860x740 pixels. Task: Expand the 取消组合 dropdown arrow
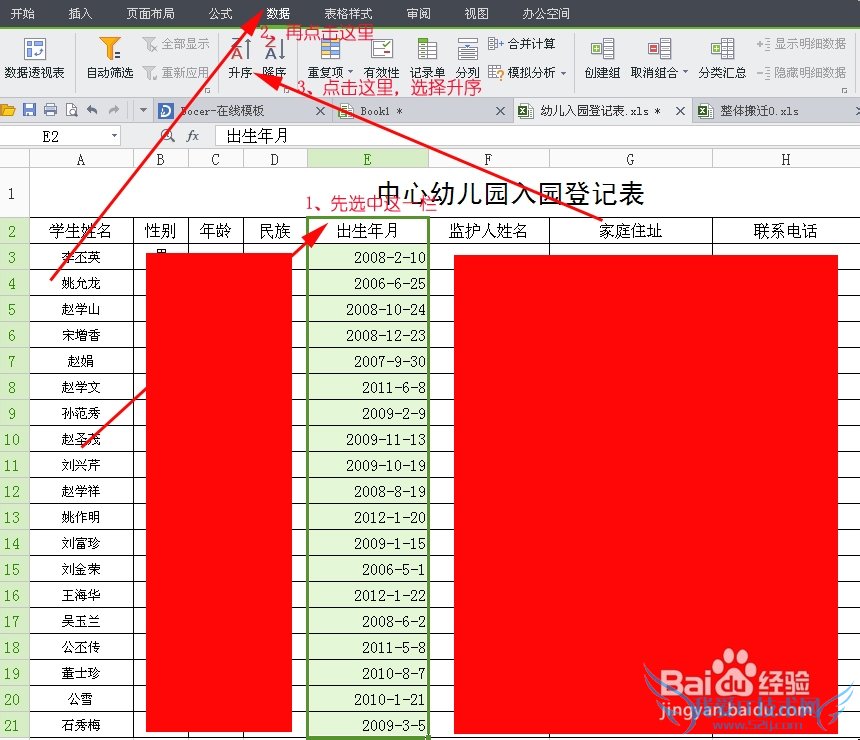point(685,72)
